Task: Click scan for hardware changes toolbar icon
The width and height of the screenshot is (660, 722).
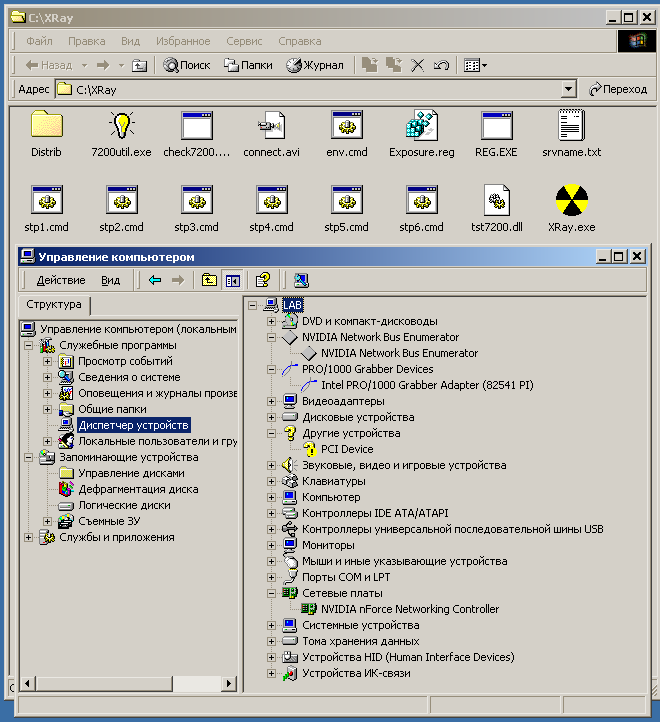Action: click(301, 280)
